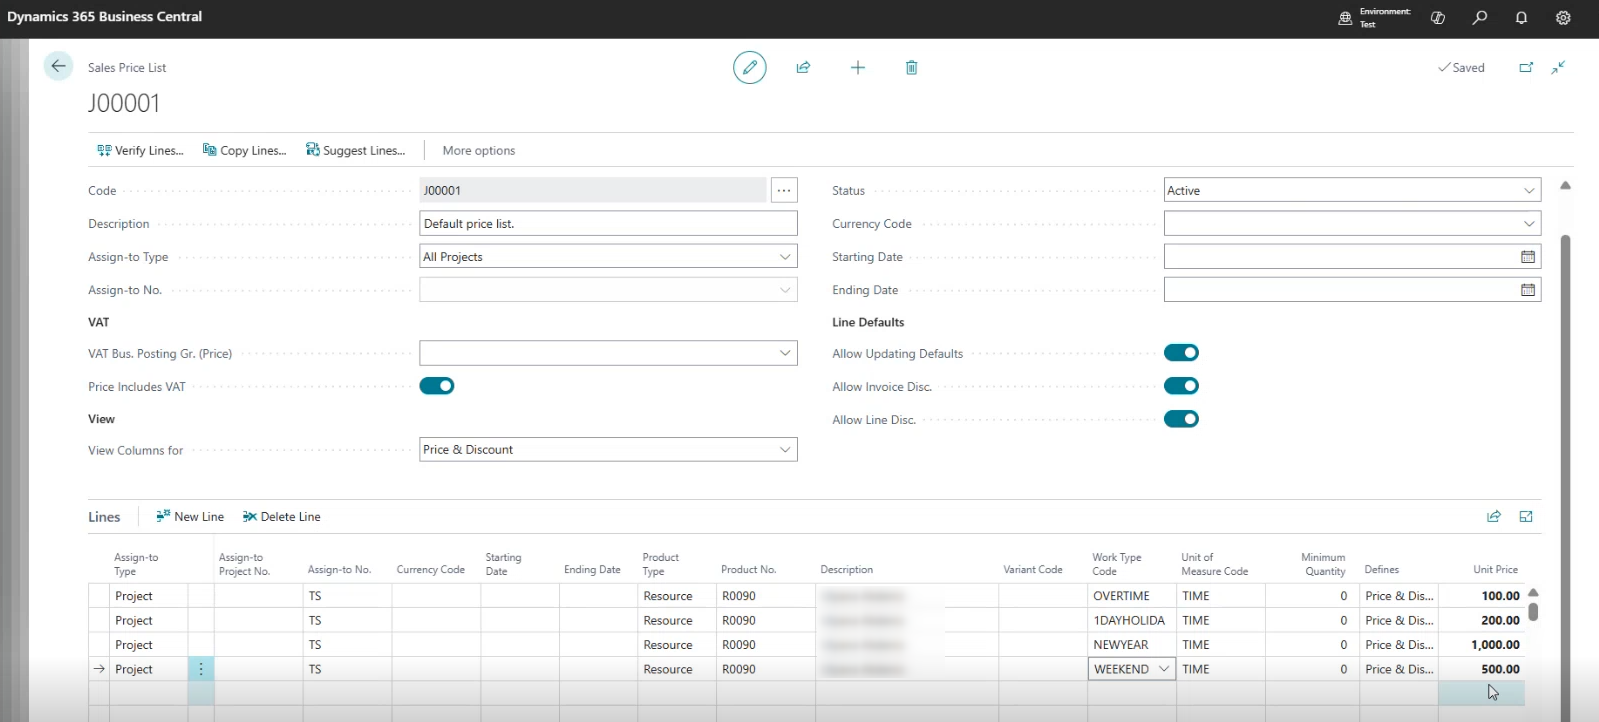Go back using the back arrow

[x=58, y=66]
